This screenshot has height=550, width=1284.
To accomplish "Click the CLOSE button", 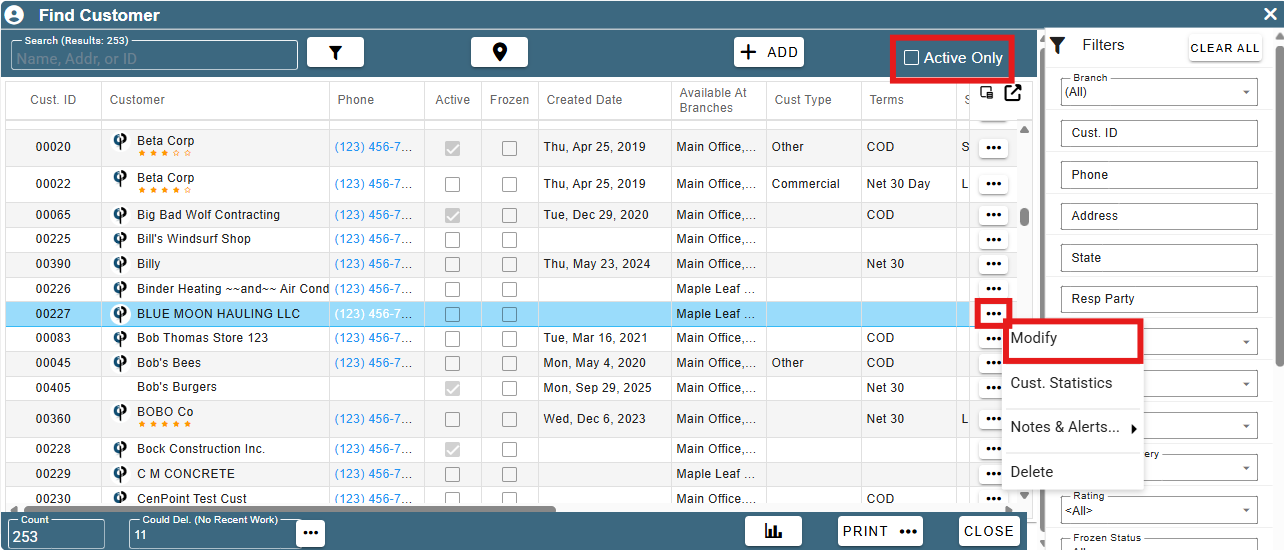I will point(989,531).
